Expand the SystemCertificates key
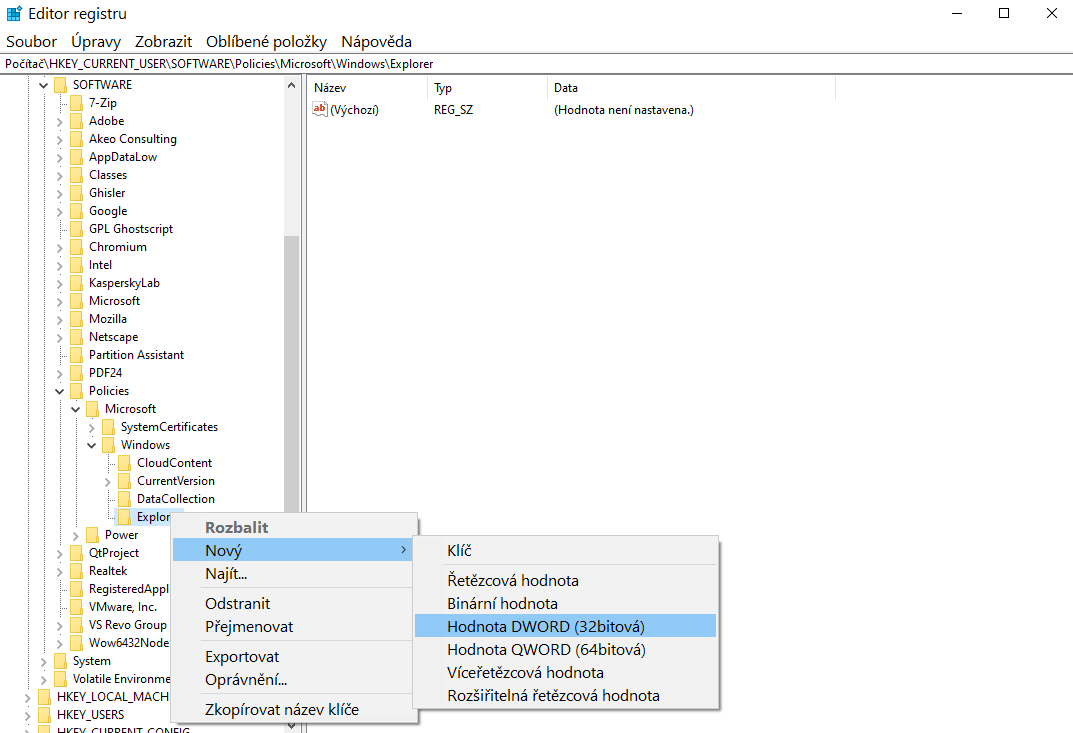This screenshot has width=1073, height=733. pyautogui.click(x=91, y=427)
